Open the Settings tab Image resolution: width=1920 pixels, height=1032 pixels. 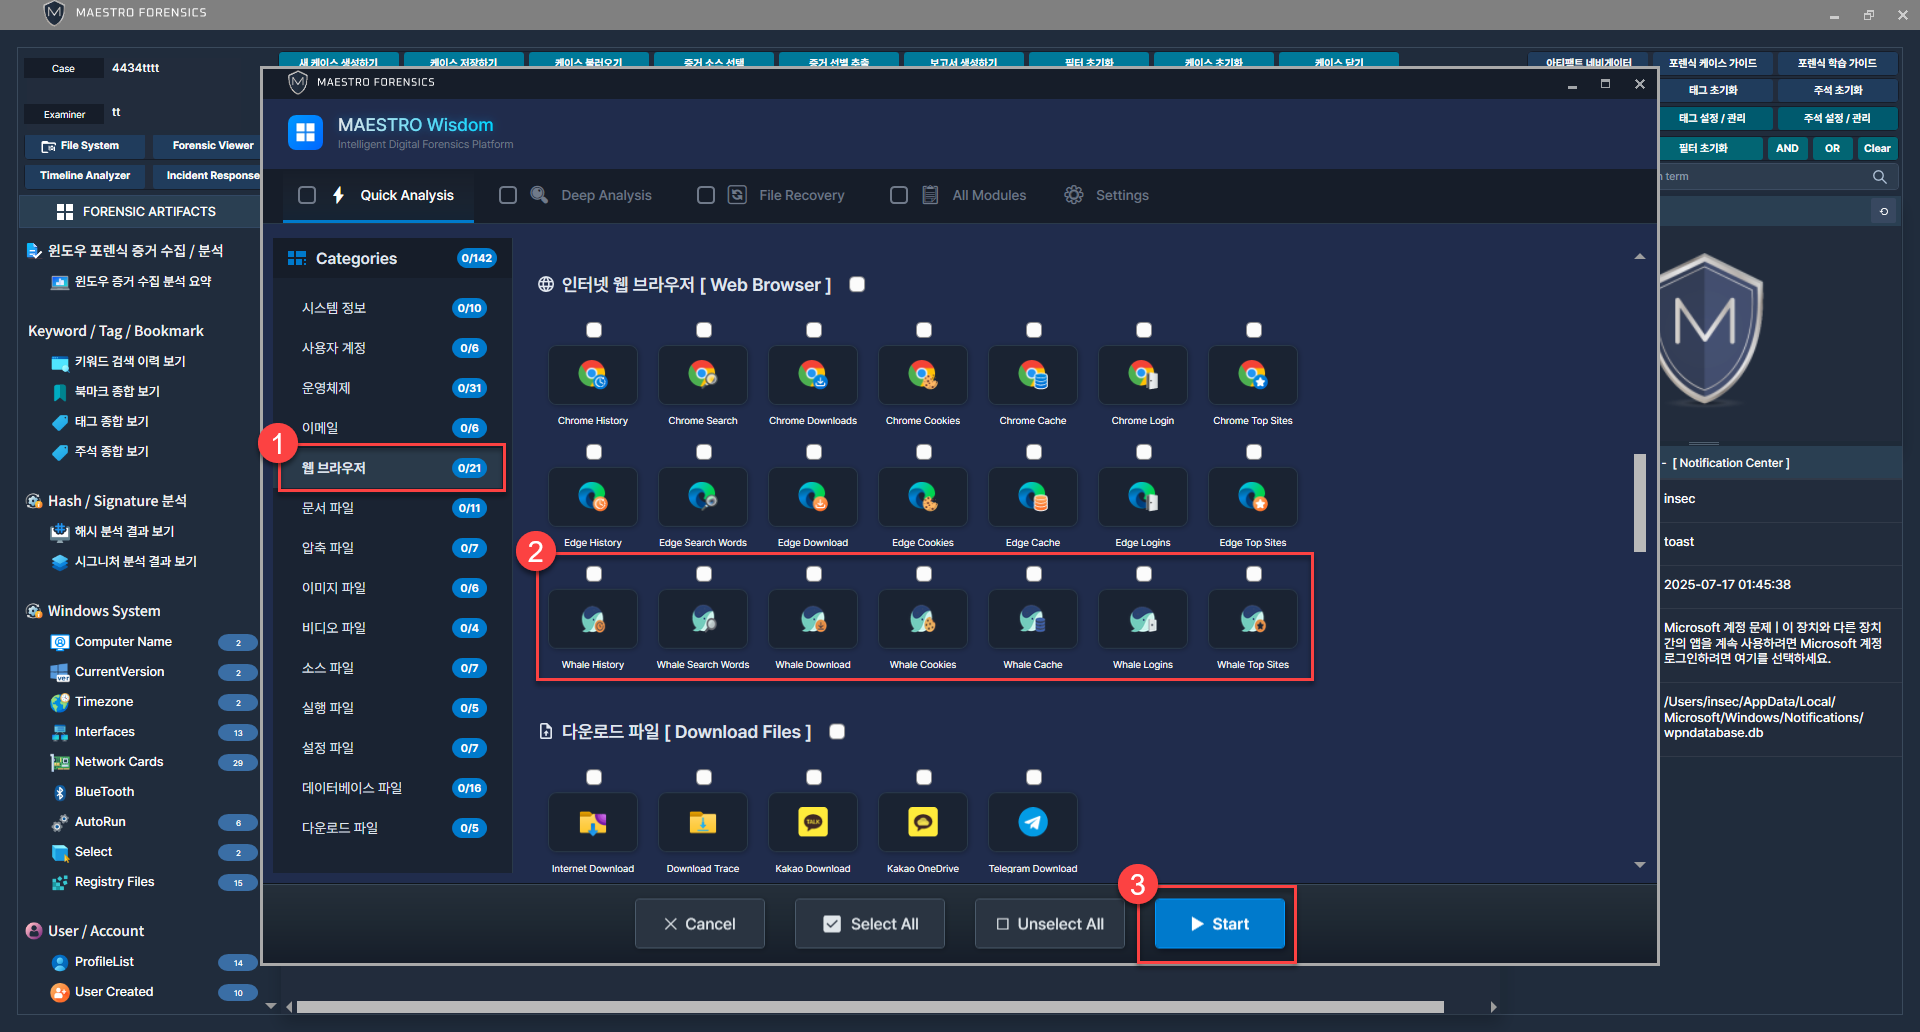1120,195
